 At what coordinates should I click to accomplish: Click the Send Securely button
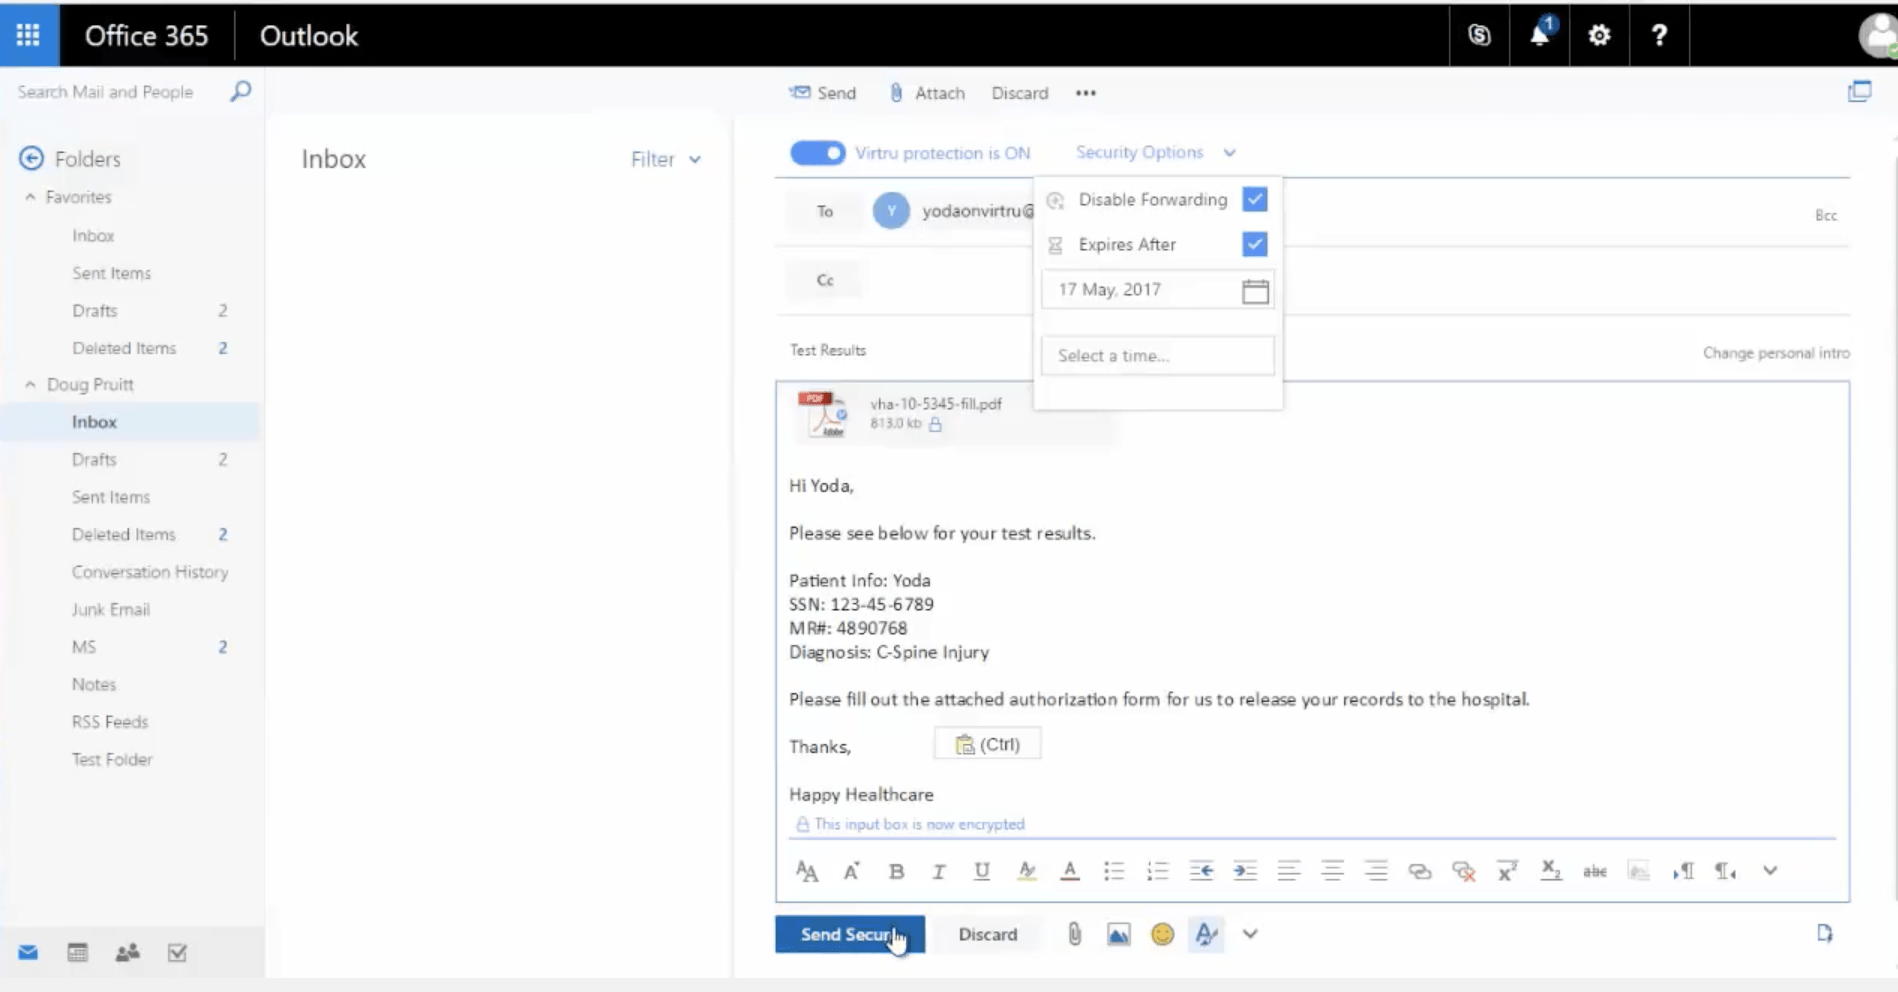pyautogui.click(x=849, y=934)
